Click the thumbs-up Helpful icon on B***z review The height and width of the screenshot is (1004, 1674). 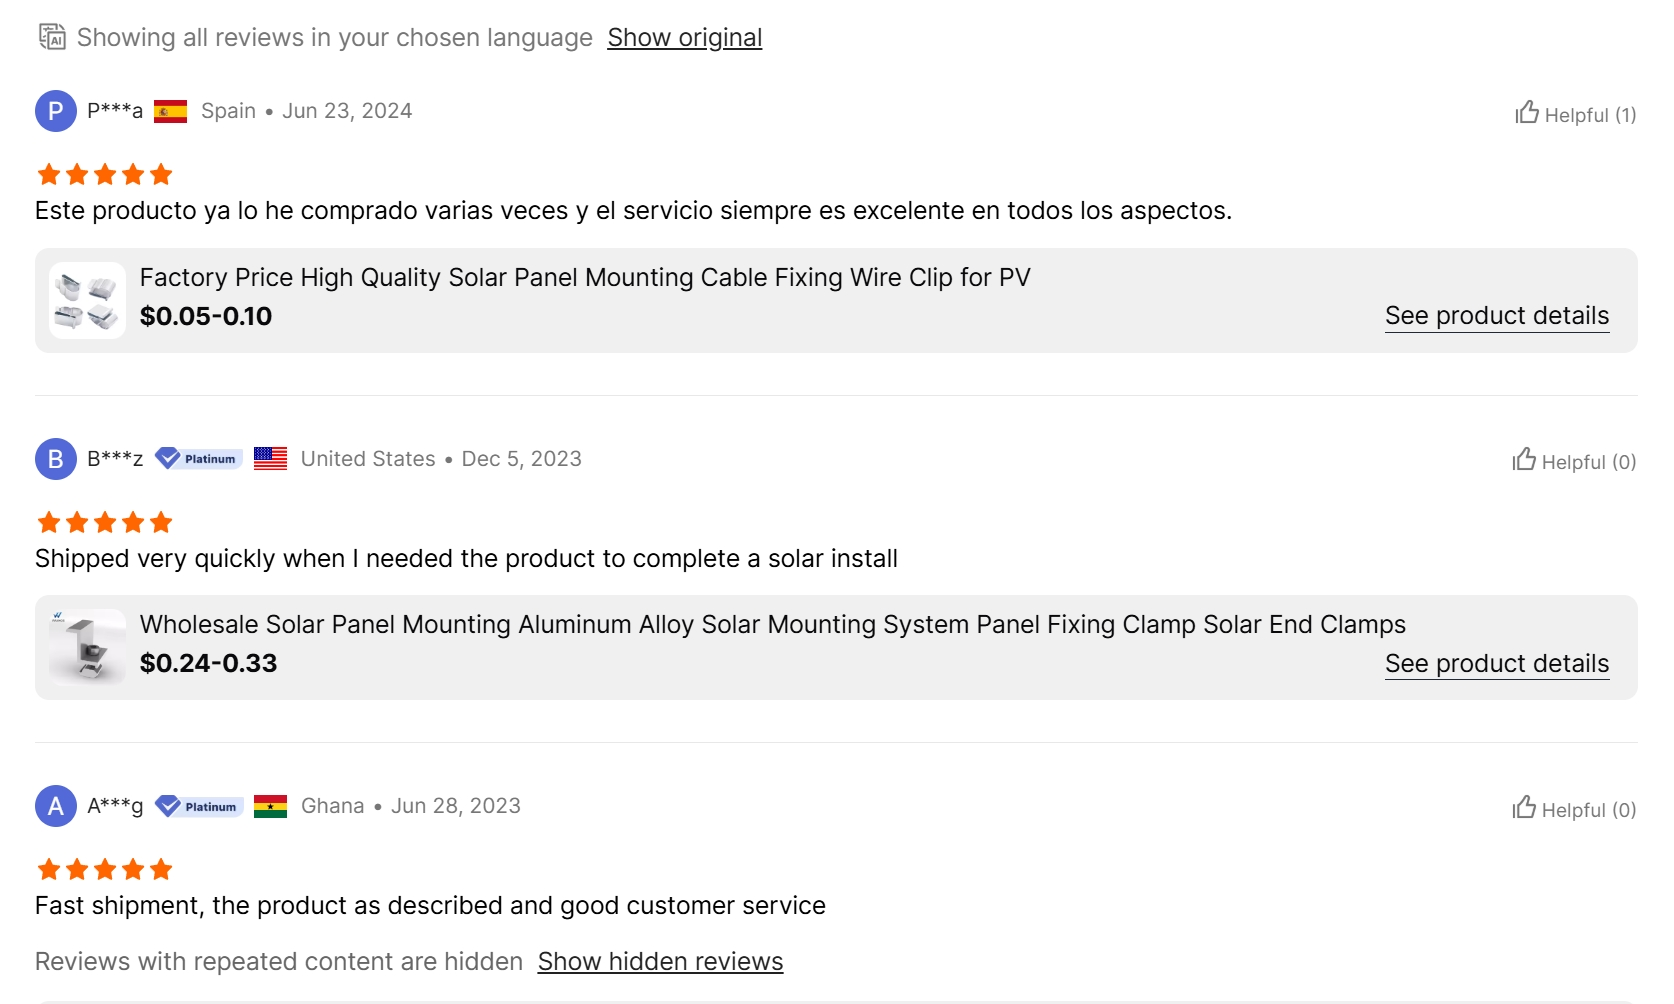(x=1524, y=460)
